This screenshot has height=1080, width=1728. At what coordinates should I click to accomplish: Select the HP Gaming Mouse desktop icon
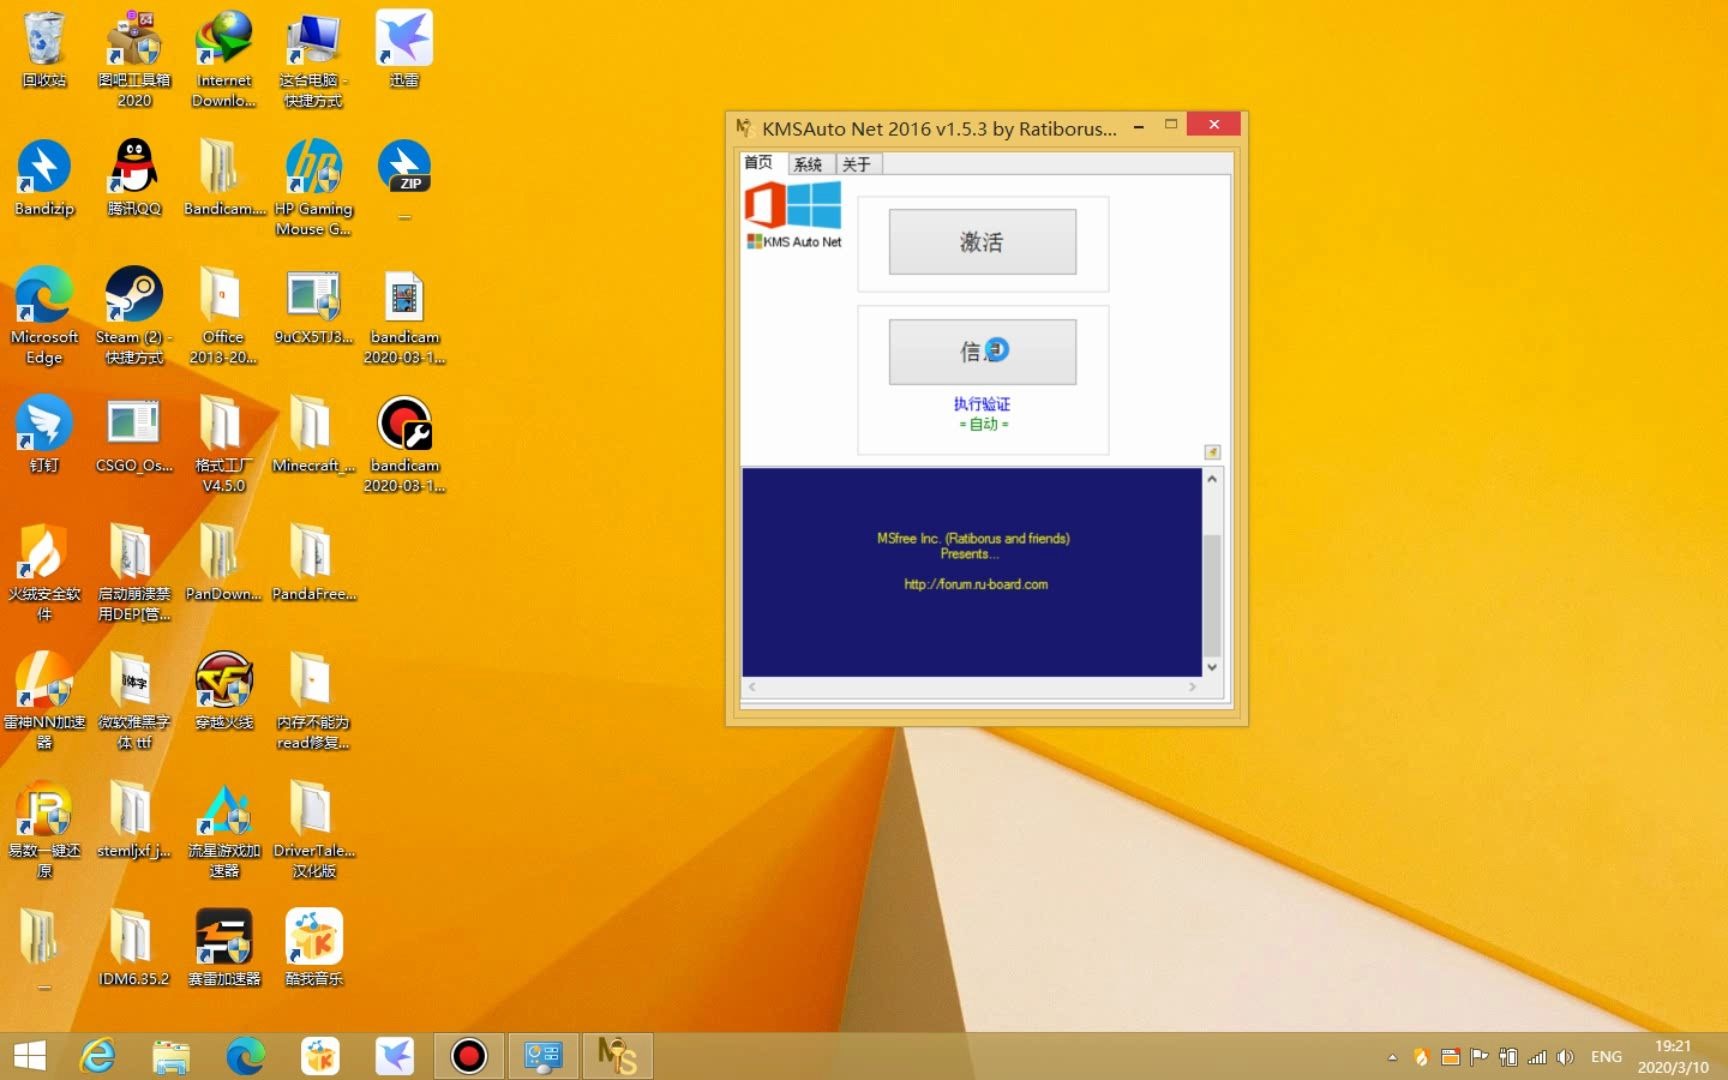(x=313, y=188)
